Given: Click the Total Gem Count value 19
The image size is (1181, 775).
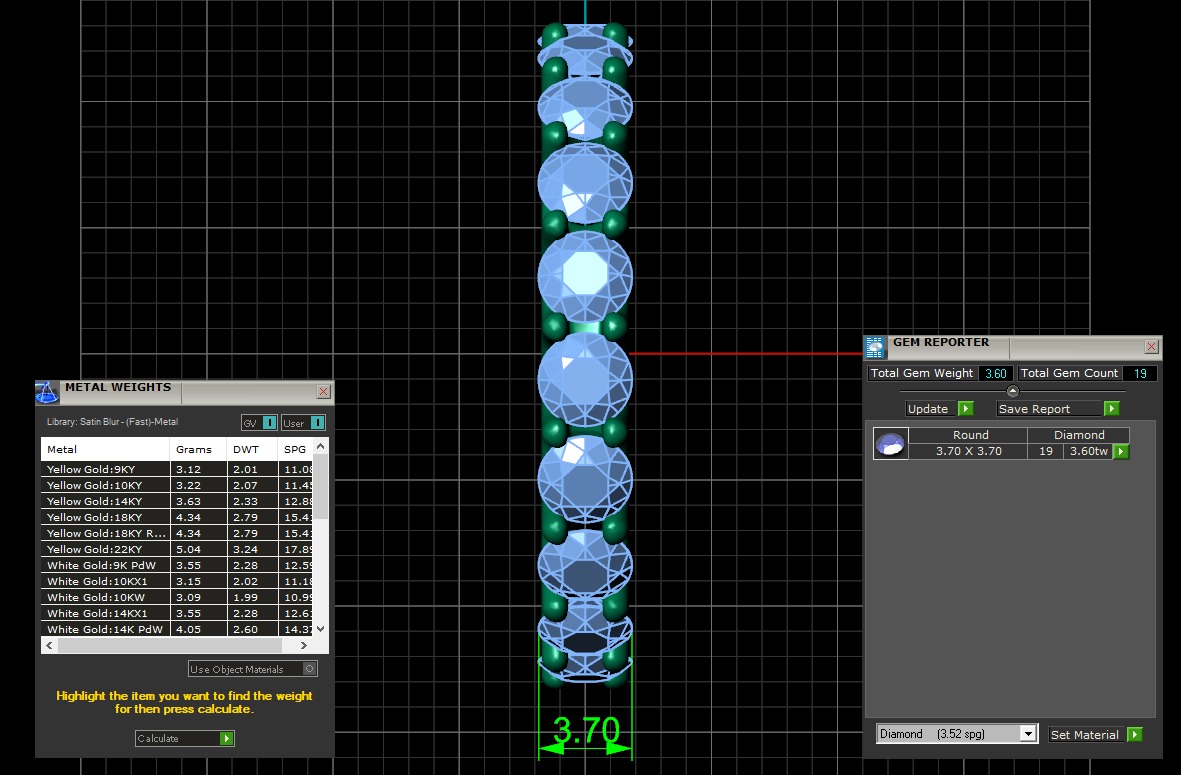Looking at the screenshot, I should [1140, 374].
